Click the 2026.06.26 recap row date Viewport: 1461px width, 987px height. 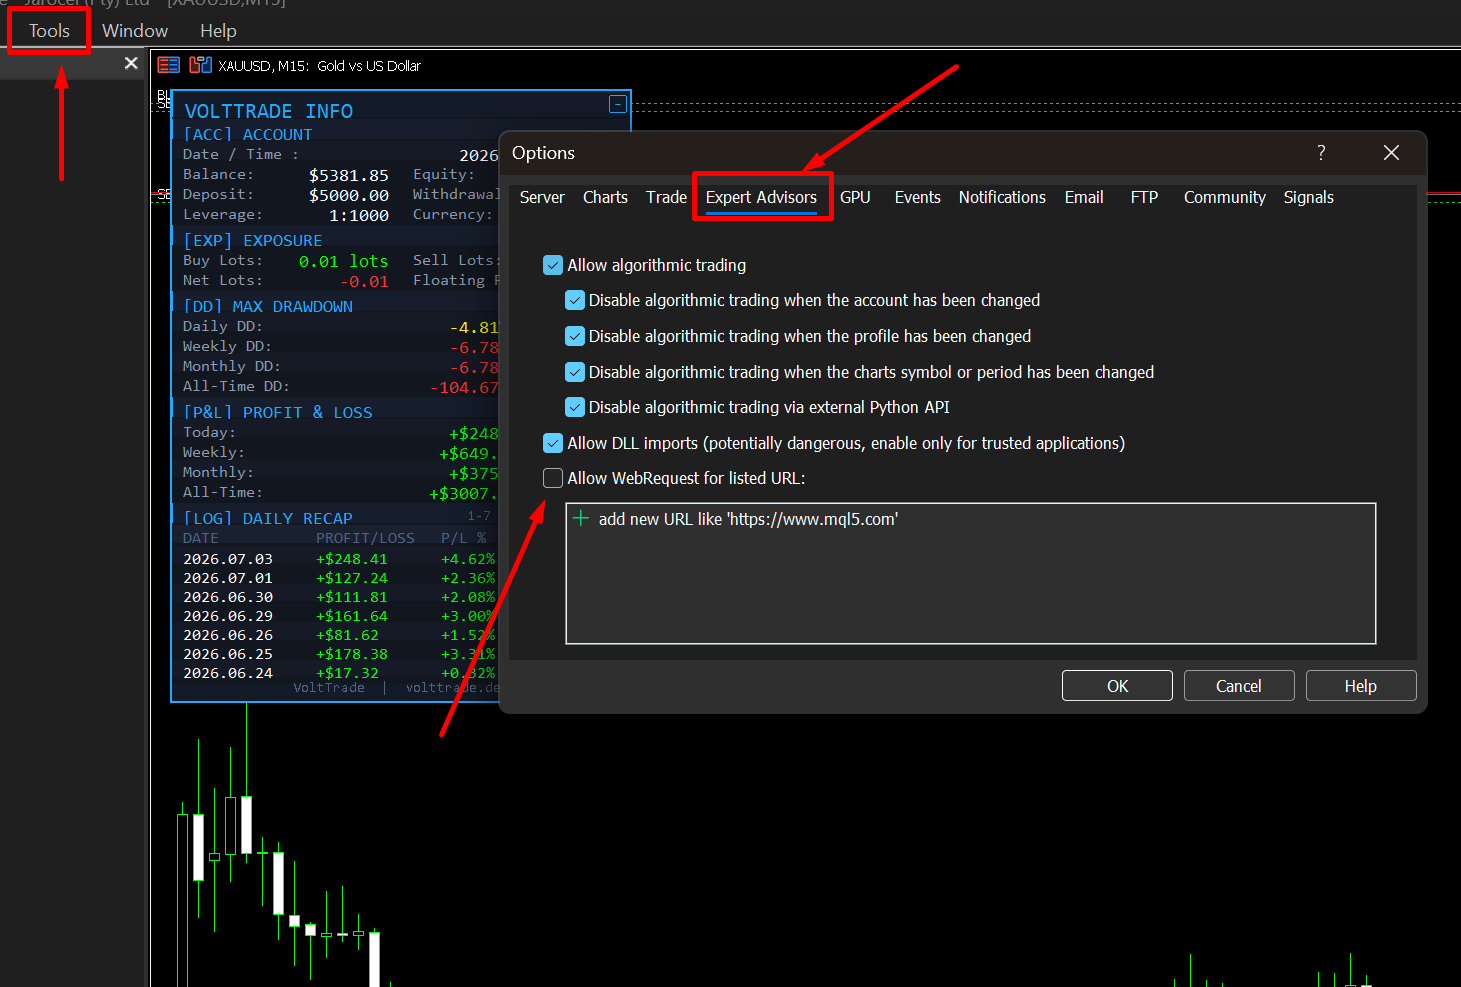(228, 635)
